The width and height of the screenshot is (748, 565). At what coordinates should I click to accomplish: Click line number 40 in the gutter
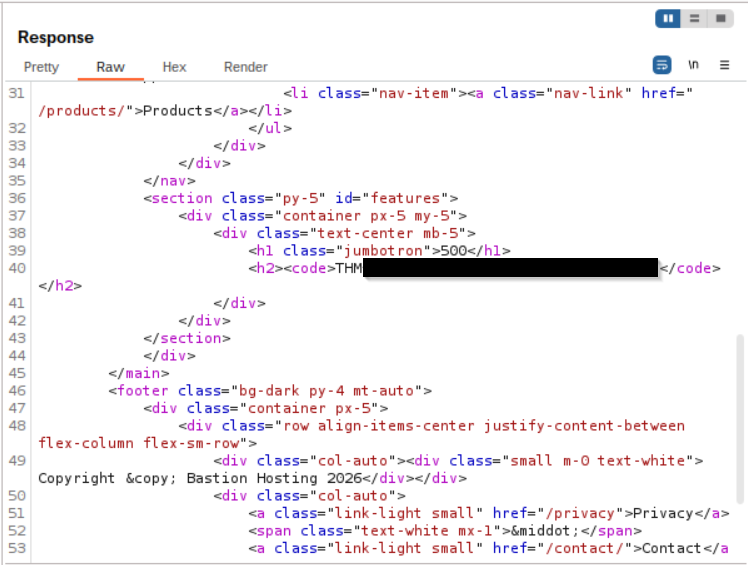click(x=15, y=268)
